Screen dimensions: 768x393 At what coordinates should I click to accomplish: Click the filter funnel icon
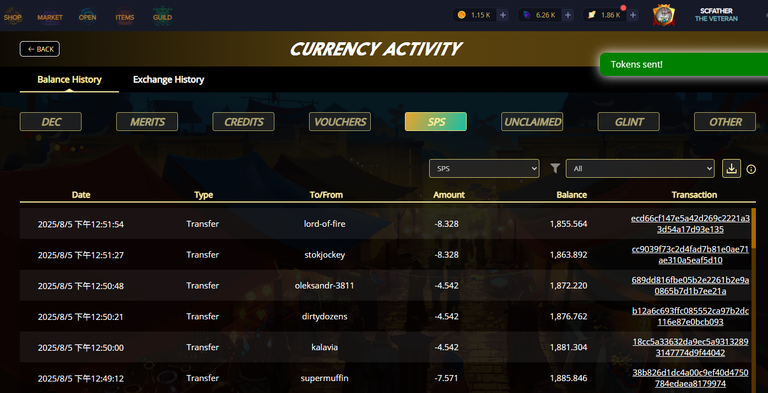[555, 169]
